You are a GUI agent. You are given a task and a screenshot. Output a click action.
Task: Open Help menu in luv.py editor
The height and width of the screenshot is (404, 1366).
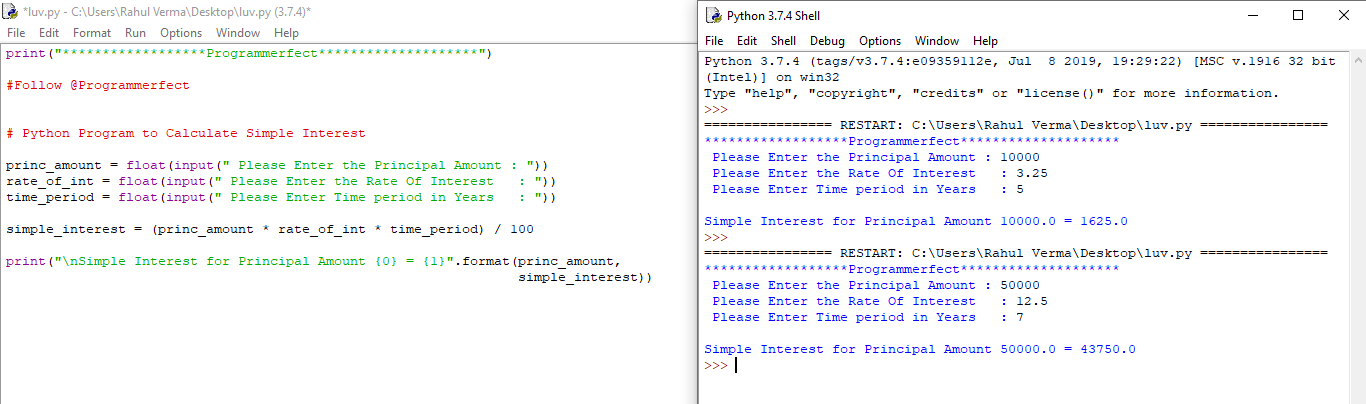(x=285, y=33)
